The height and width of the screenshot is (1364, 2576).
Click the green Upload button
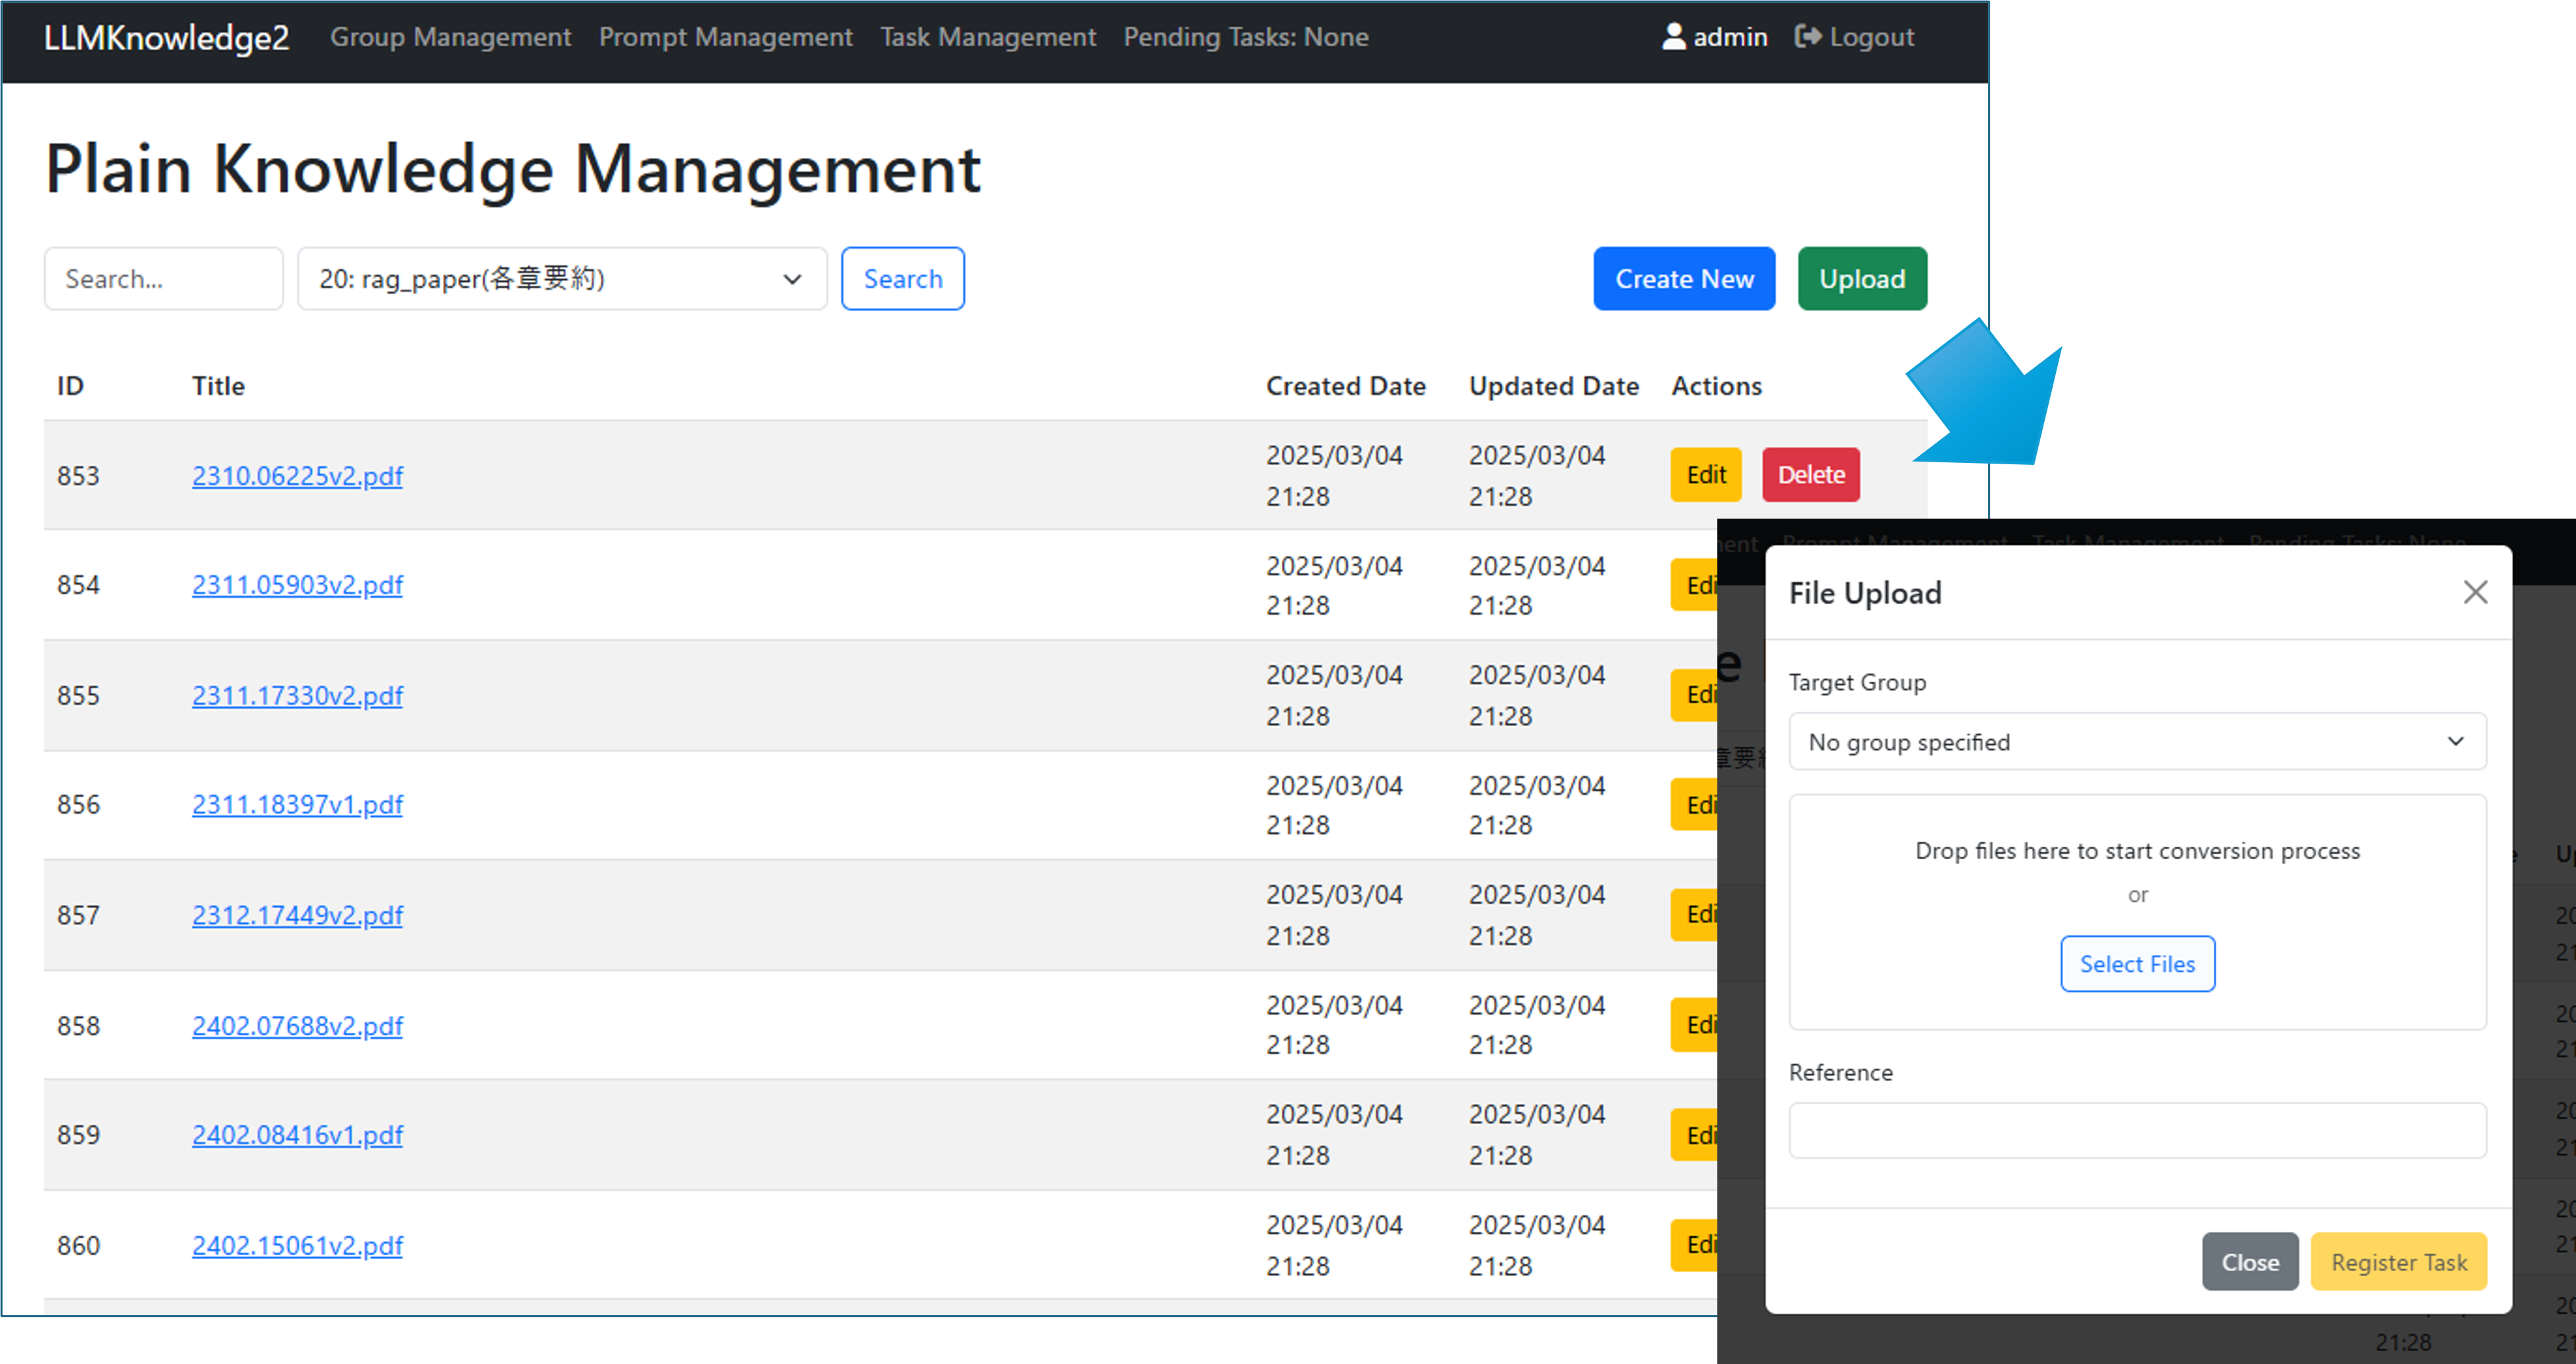coord(1861,279)
